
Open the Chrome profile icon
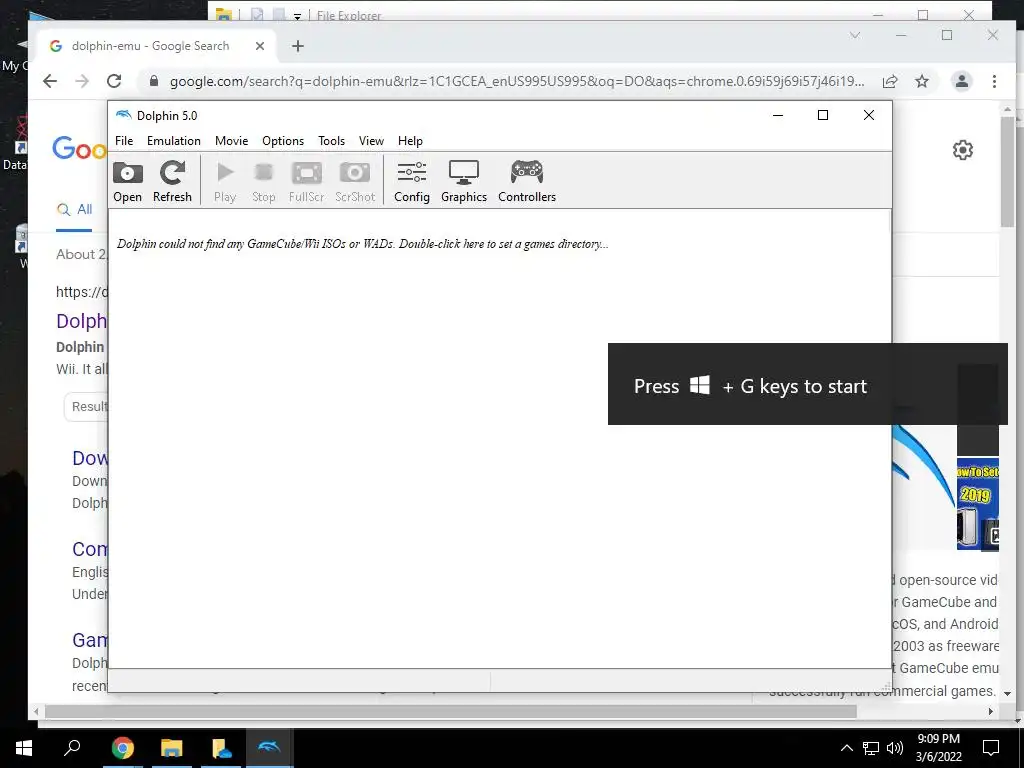click(x=962, y=81)
